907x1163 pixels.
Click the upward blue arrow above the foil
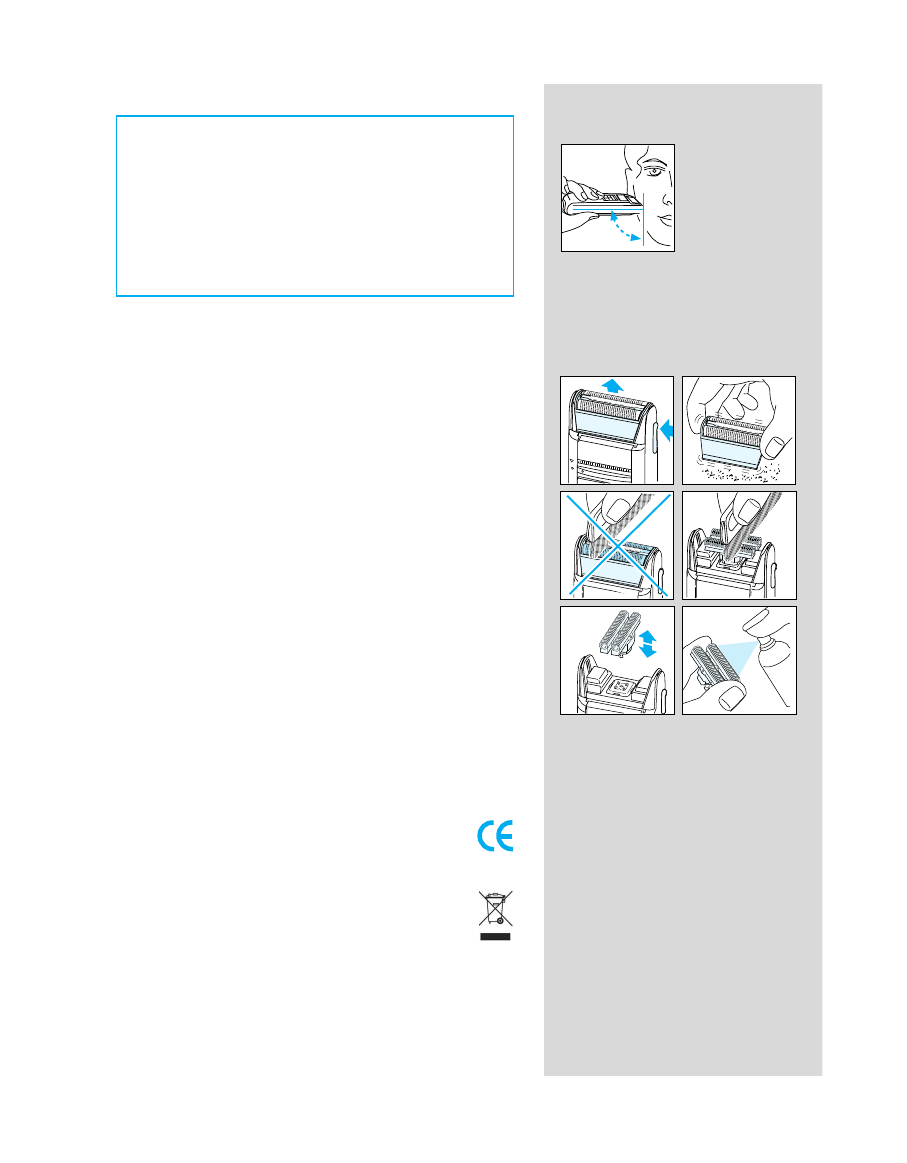click(612, 385)
